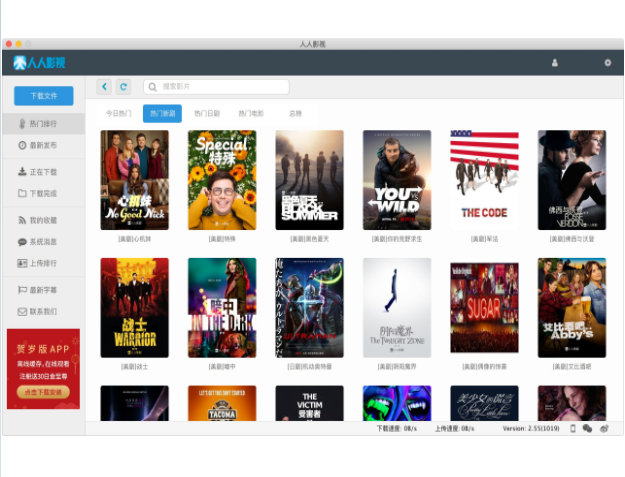The width and height of the screenshot is (625, 477).
Task: Open the Ultraman poster
Action: (309, 308)
